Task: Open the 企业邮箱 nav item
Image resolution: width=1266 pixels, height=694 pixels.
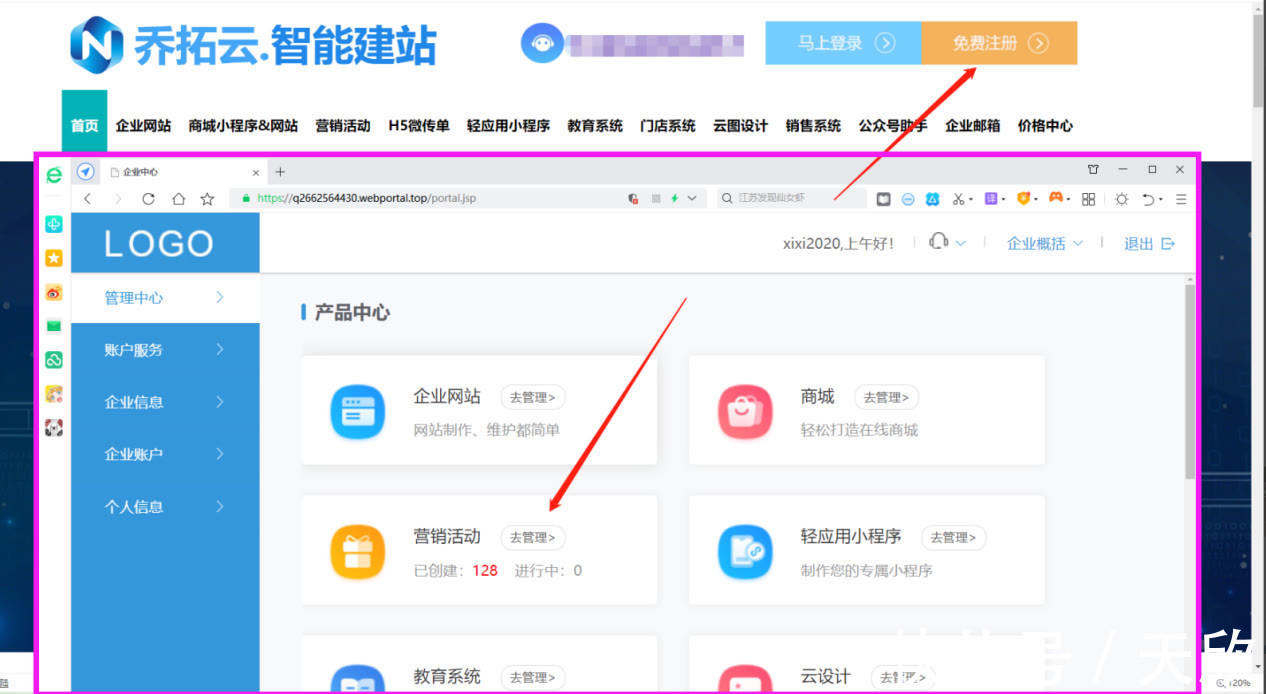Action: tap(973, 126)
